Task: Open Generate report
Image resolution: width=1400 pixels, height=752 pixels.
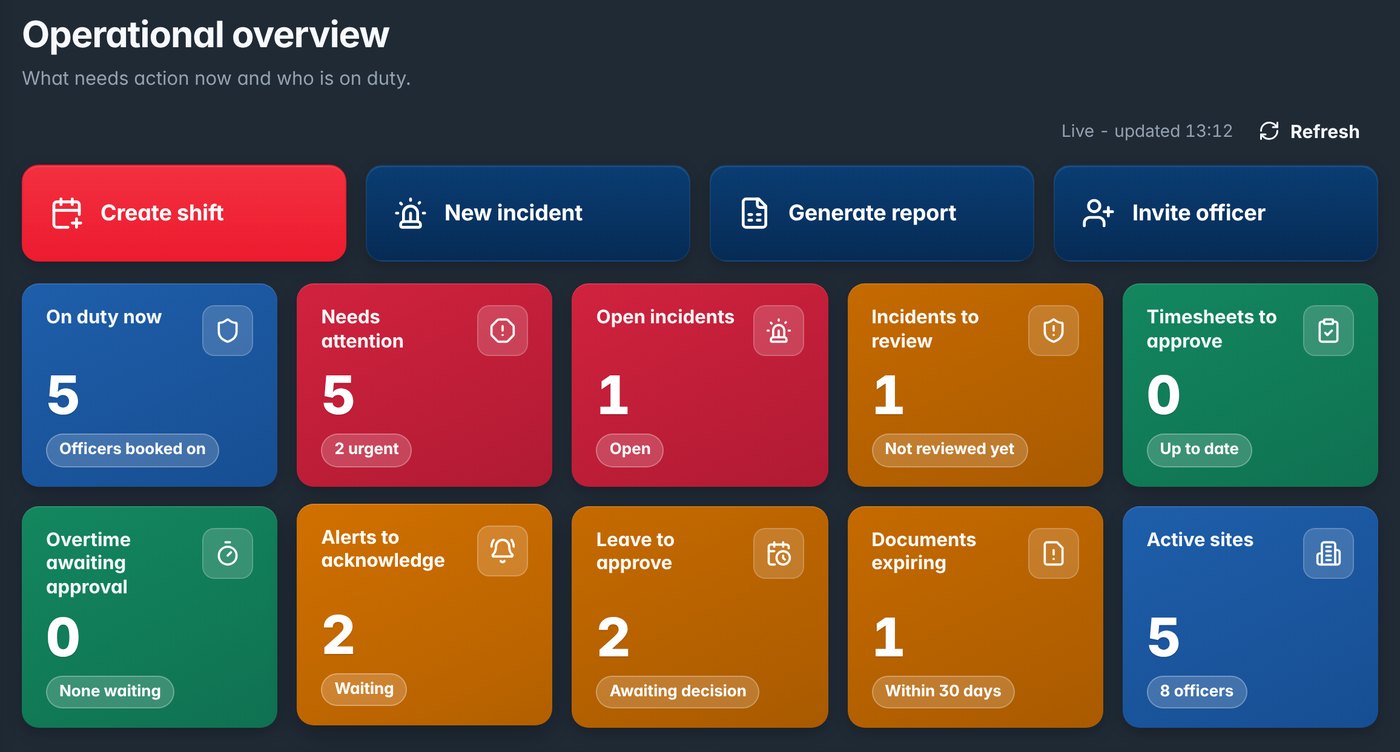Action: (x=872, y=213)
